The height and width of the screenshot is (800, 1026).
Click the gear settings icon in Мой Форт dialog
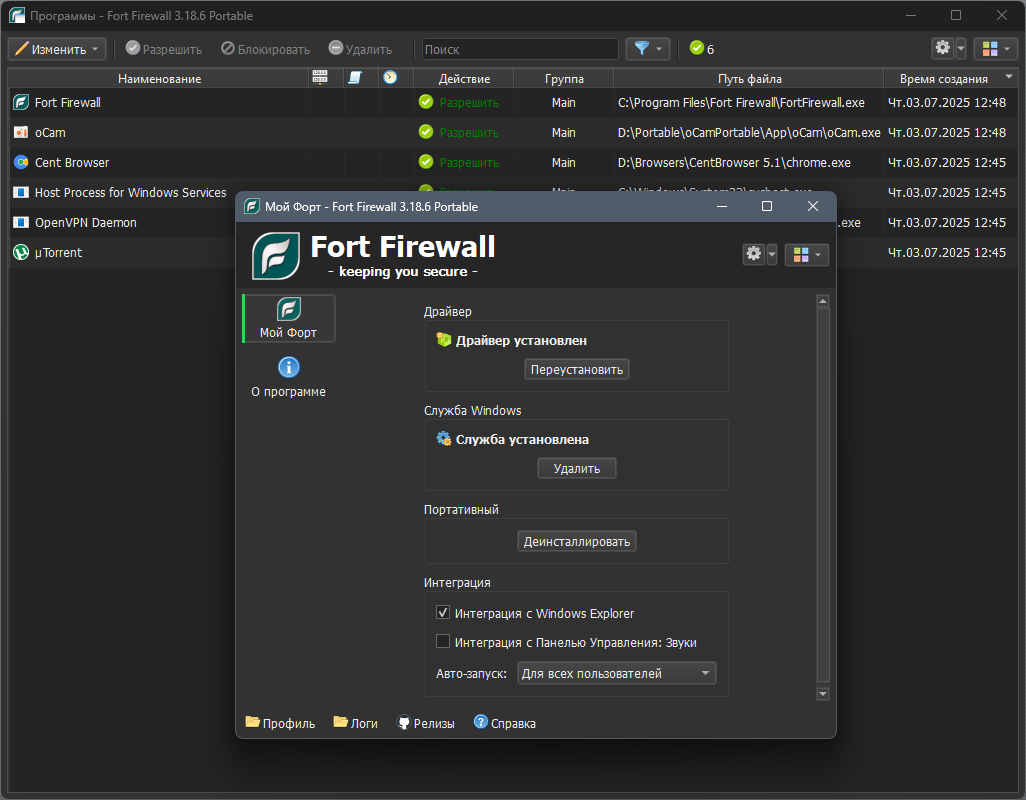point(754,254)
